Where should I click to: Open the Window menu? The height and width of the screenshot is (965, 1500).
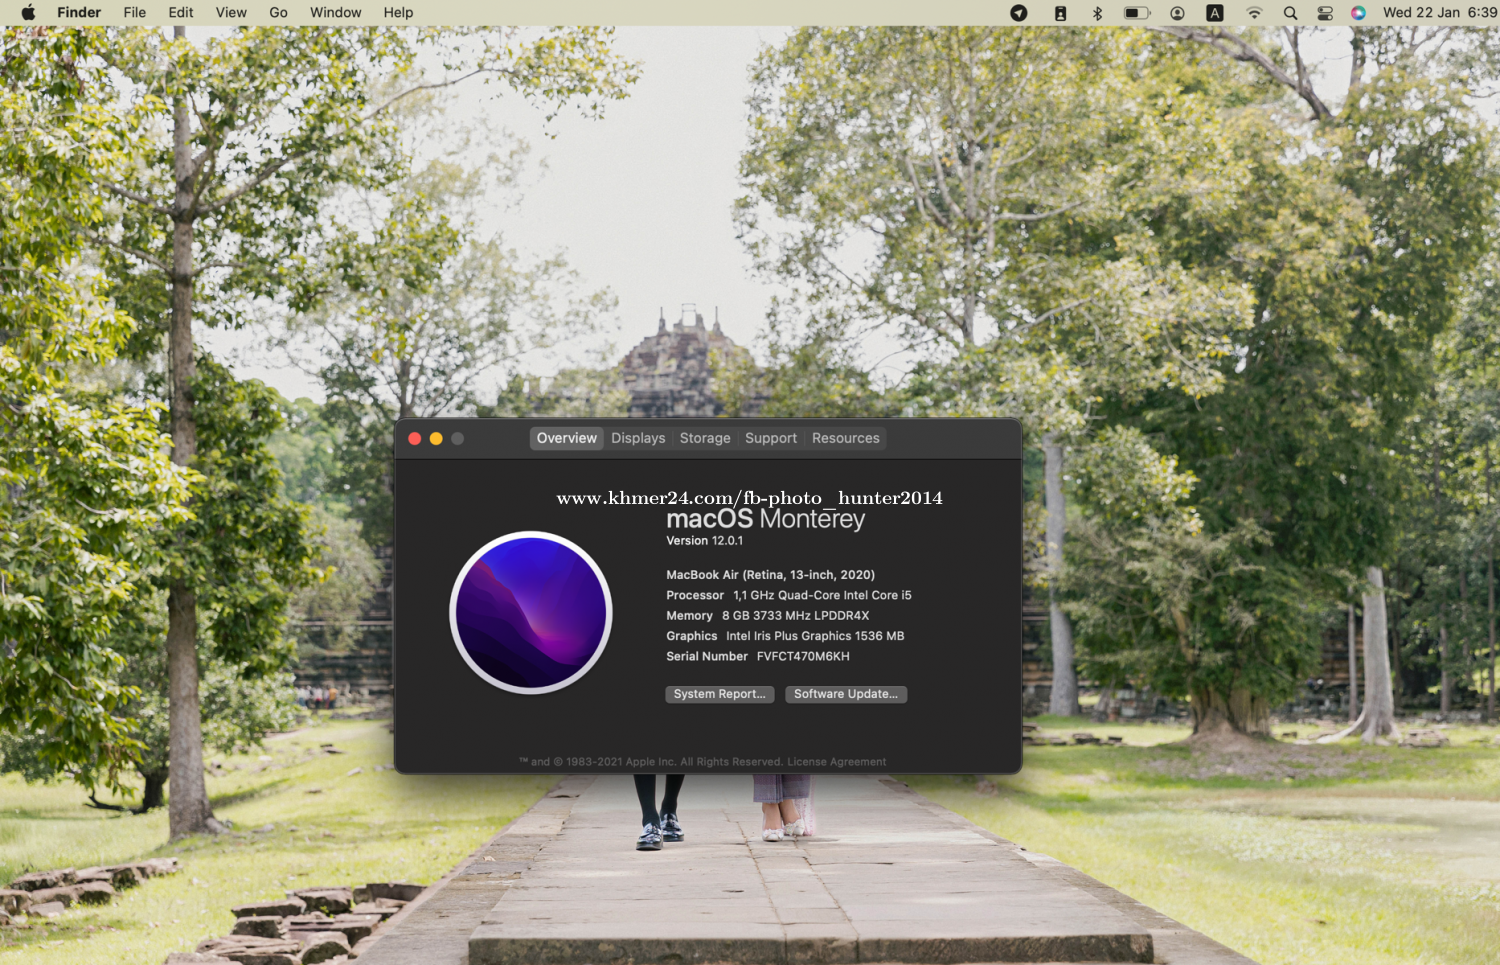point(335,13)
